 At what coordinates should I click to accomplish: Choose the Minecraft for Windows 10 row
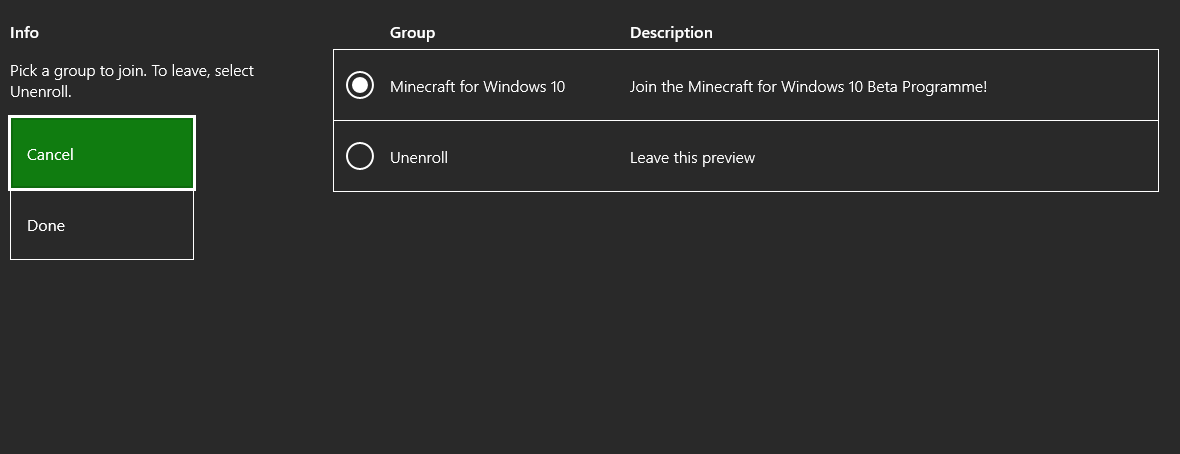[x=746, y=85]
